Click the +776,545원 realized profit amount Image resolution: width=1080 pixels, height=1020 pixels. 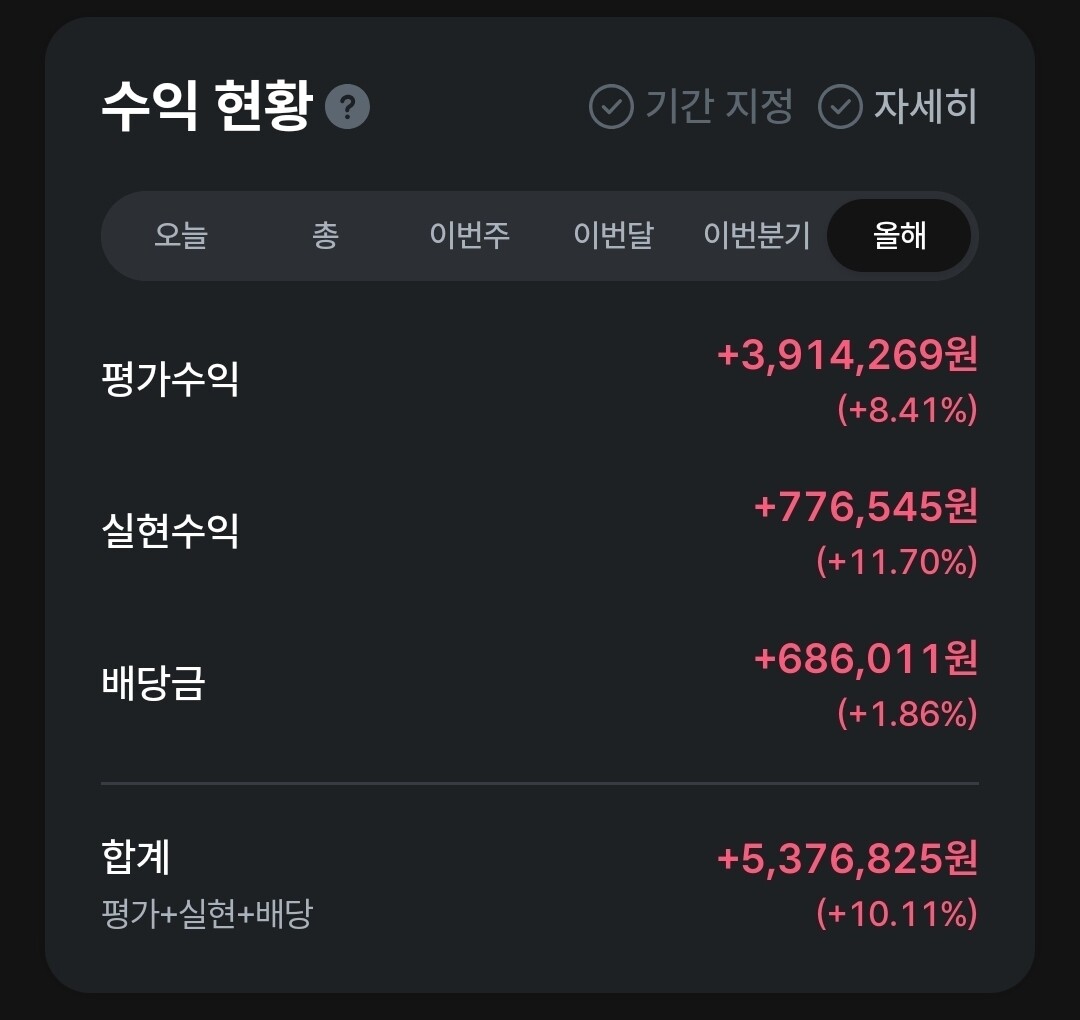coord(865,507)
